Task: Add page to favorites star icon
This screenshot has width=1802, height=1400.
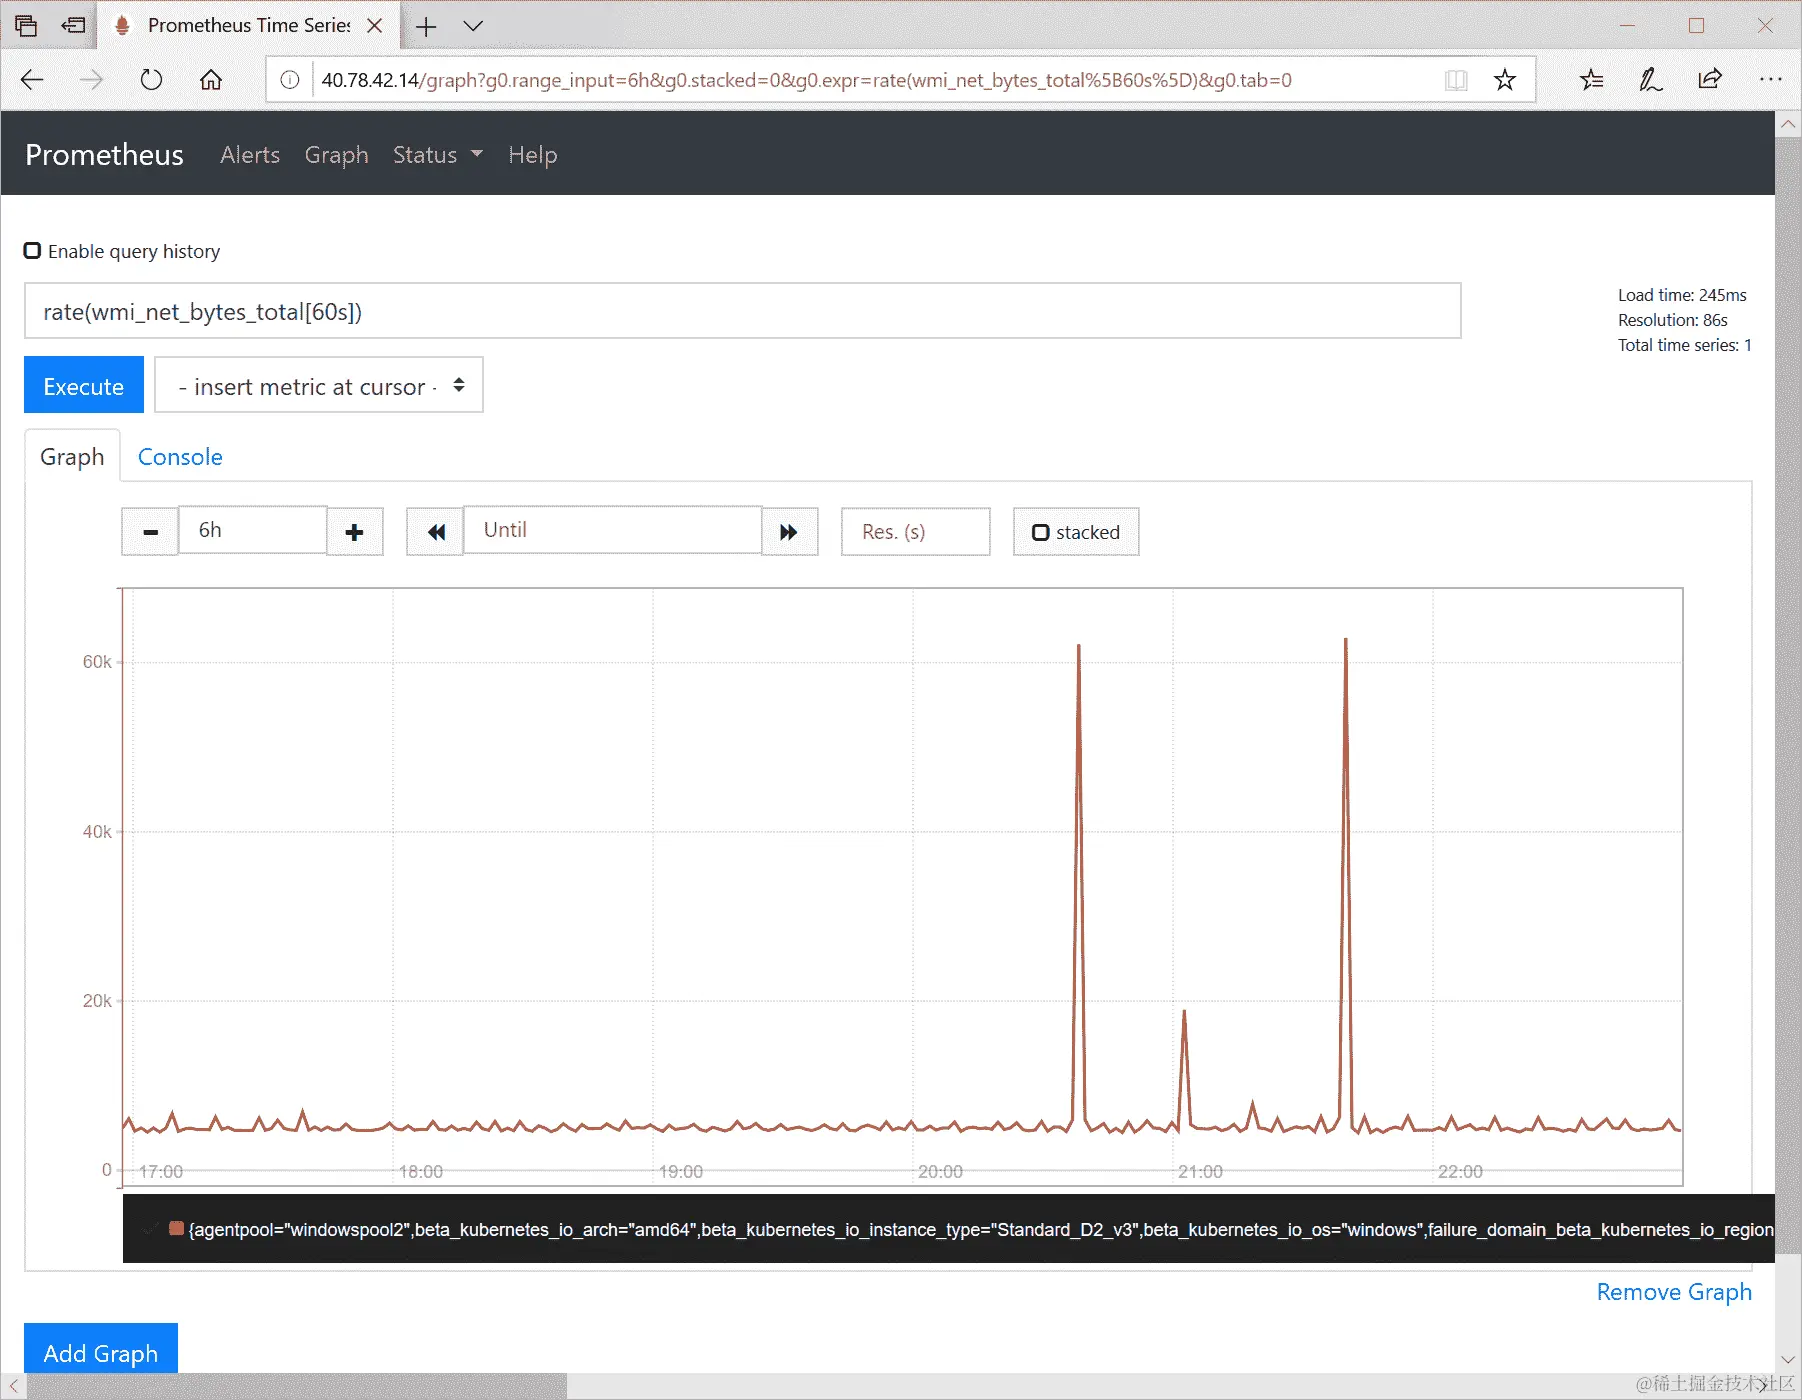Action: click(1504, 80)
